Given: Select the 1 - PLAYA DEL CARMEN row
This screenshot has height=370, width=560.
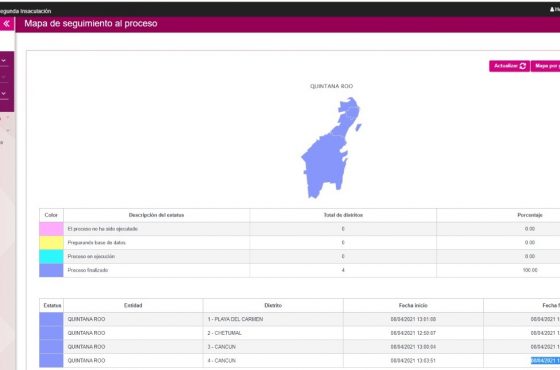Looking at the screenshot, I should click(x=300, y=319).
